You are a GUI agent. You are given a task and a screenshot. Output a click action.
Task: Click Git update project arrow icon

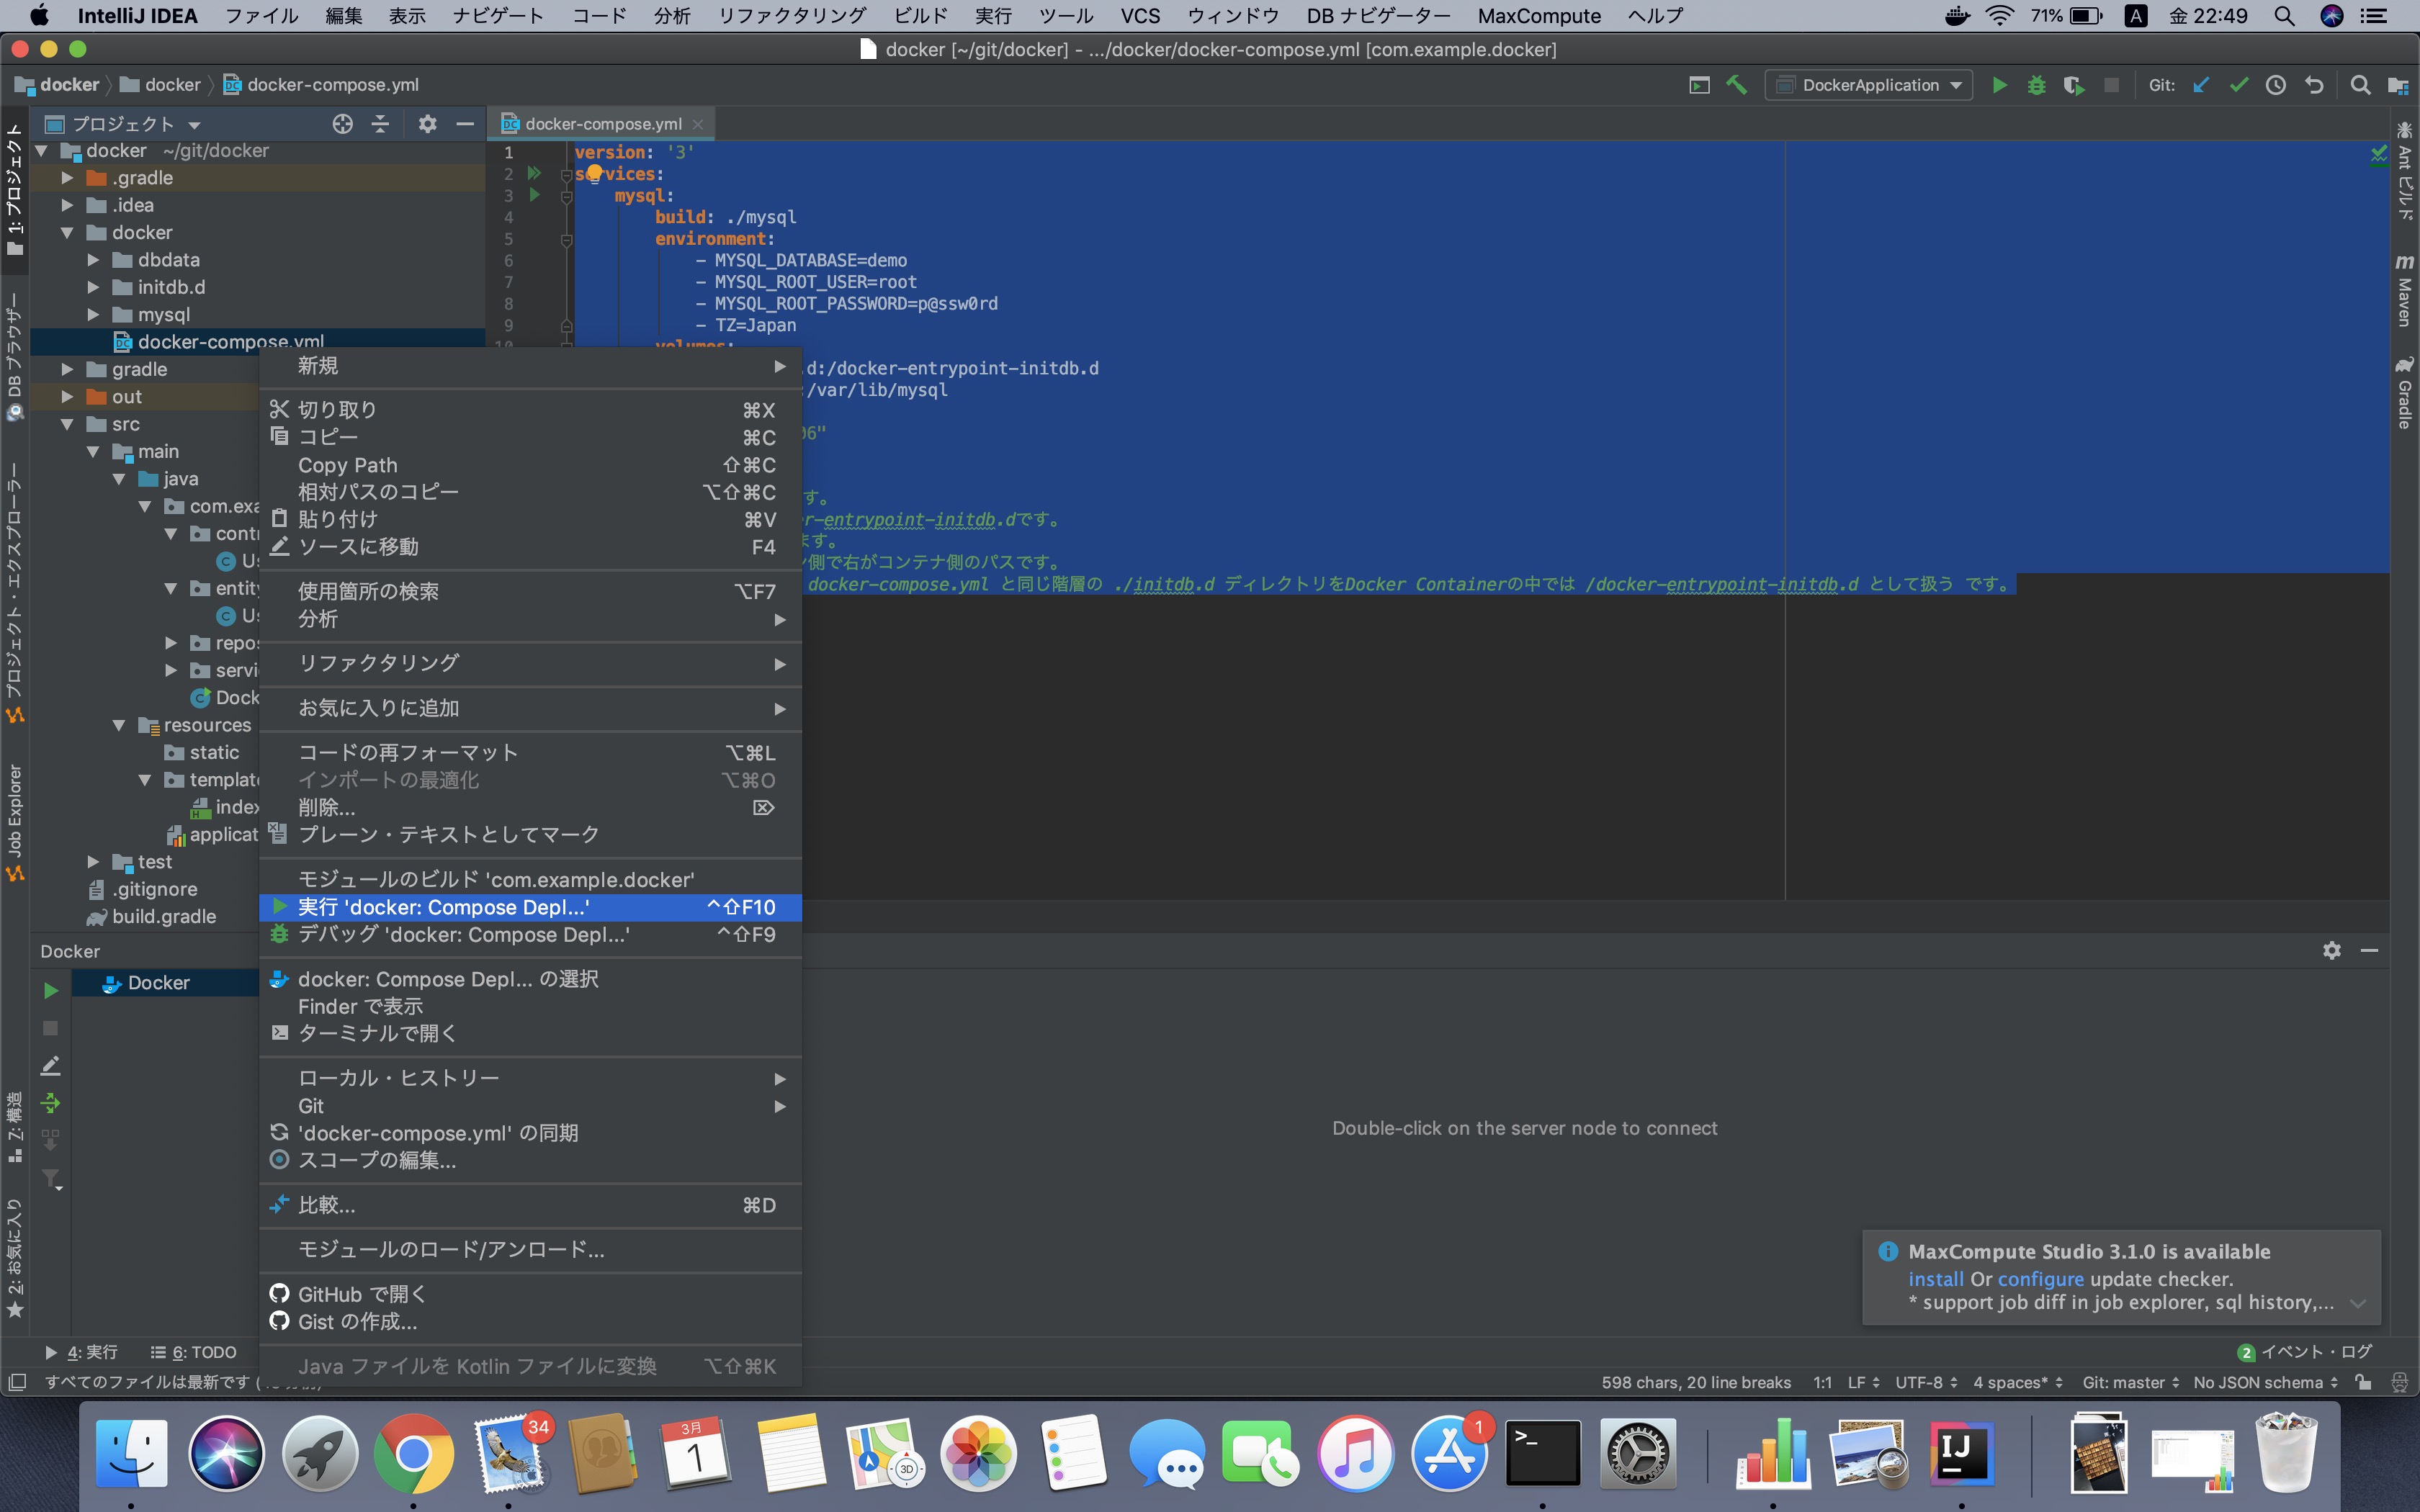click(2201, 85)
